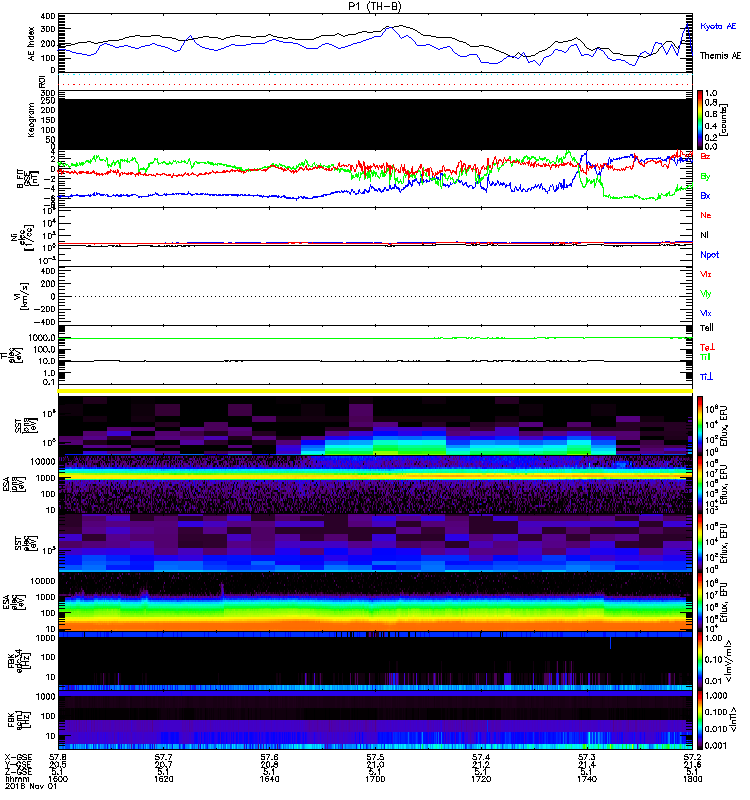The height and width of the screenshot is (800, 750).
Task: Click the 1620 time tick label
Action: [164, 779]
